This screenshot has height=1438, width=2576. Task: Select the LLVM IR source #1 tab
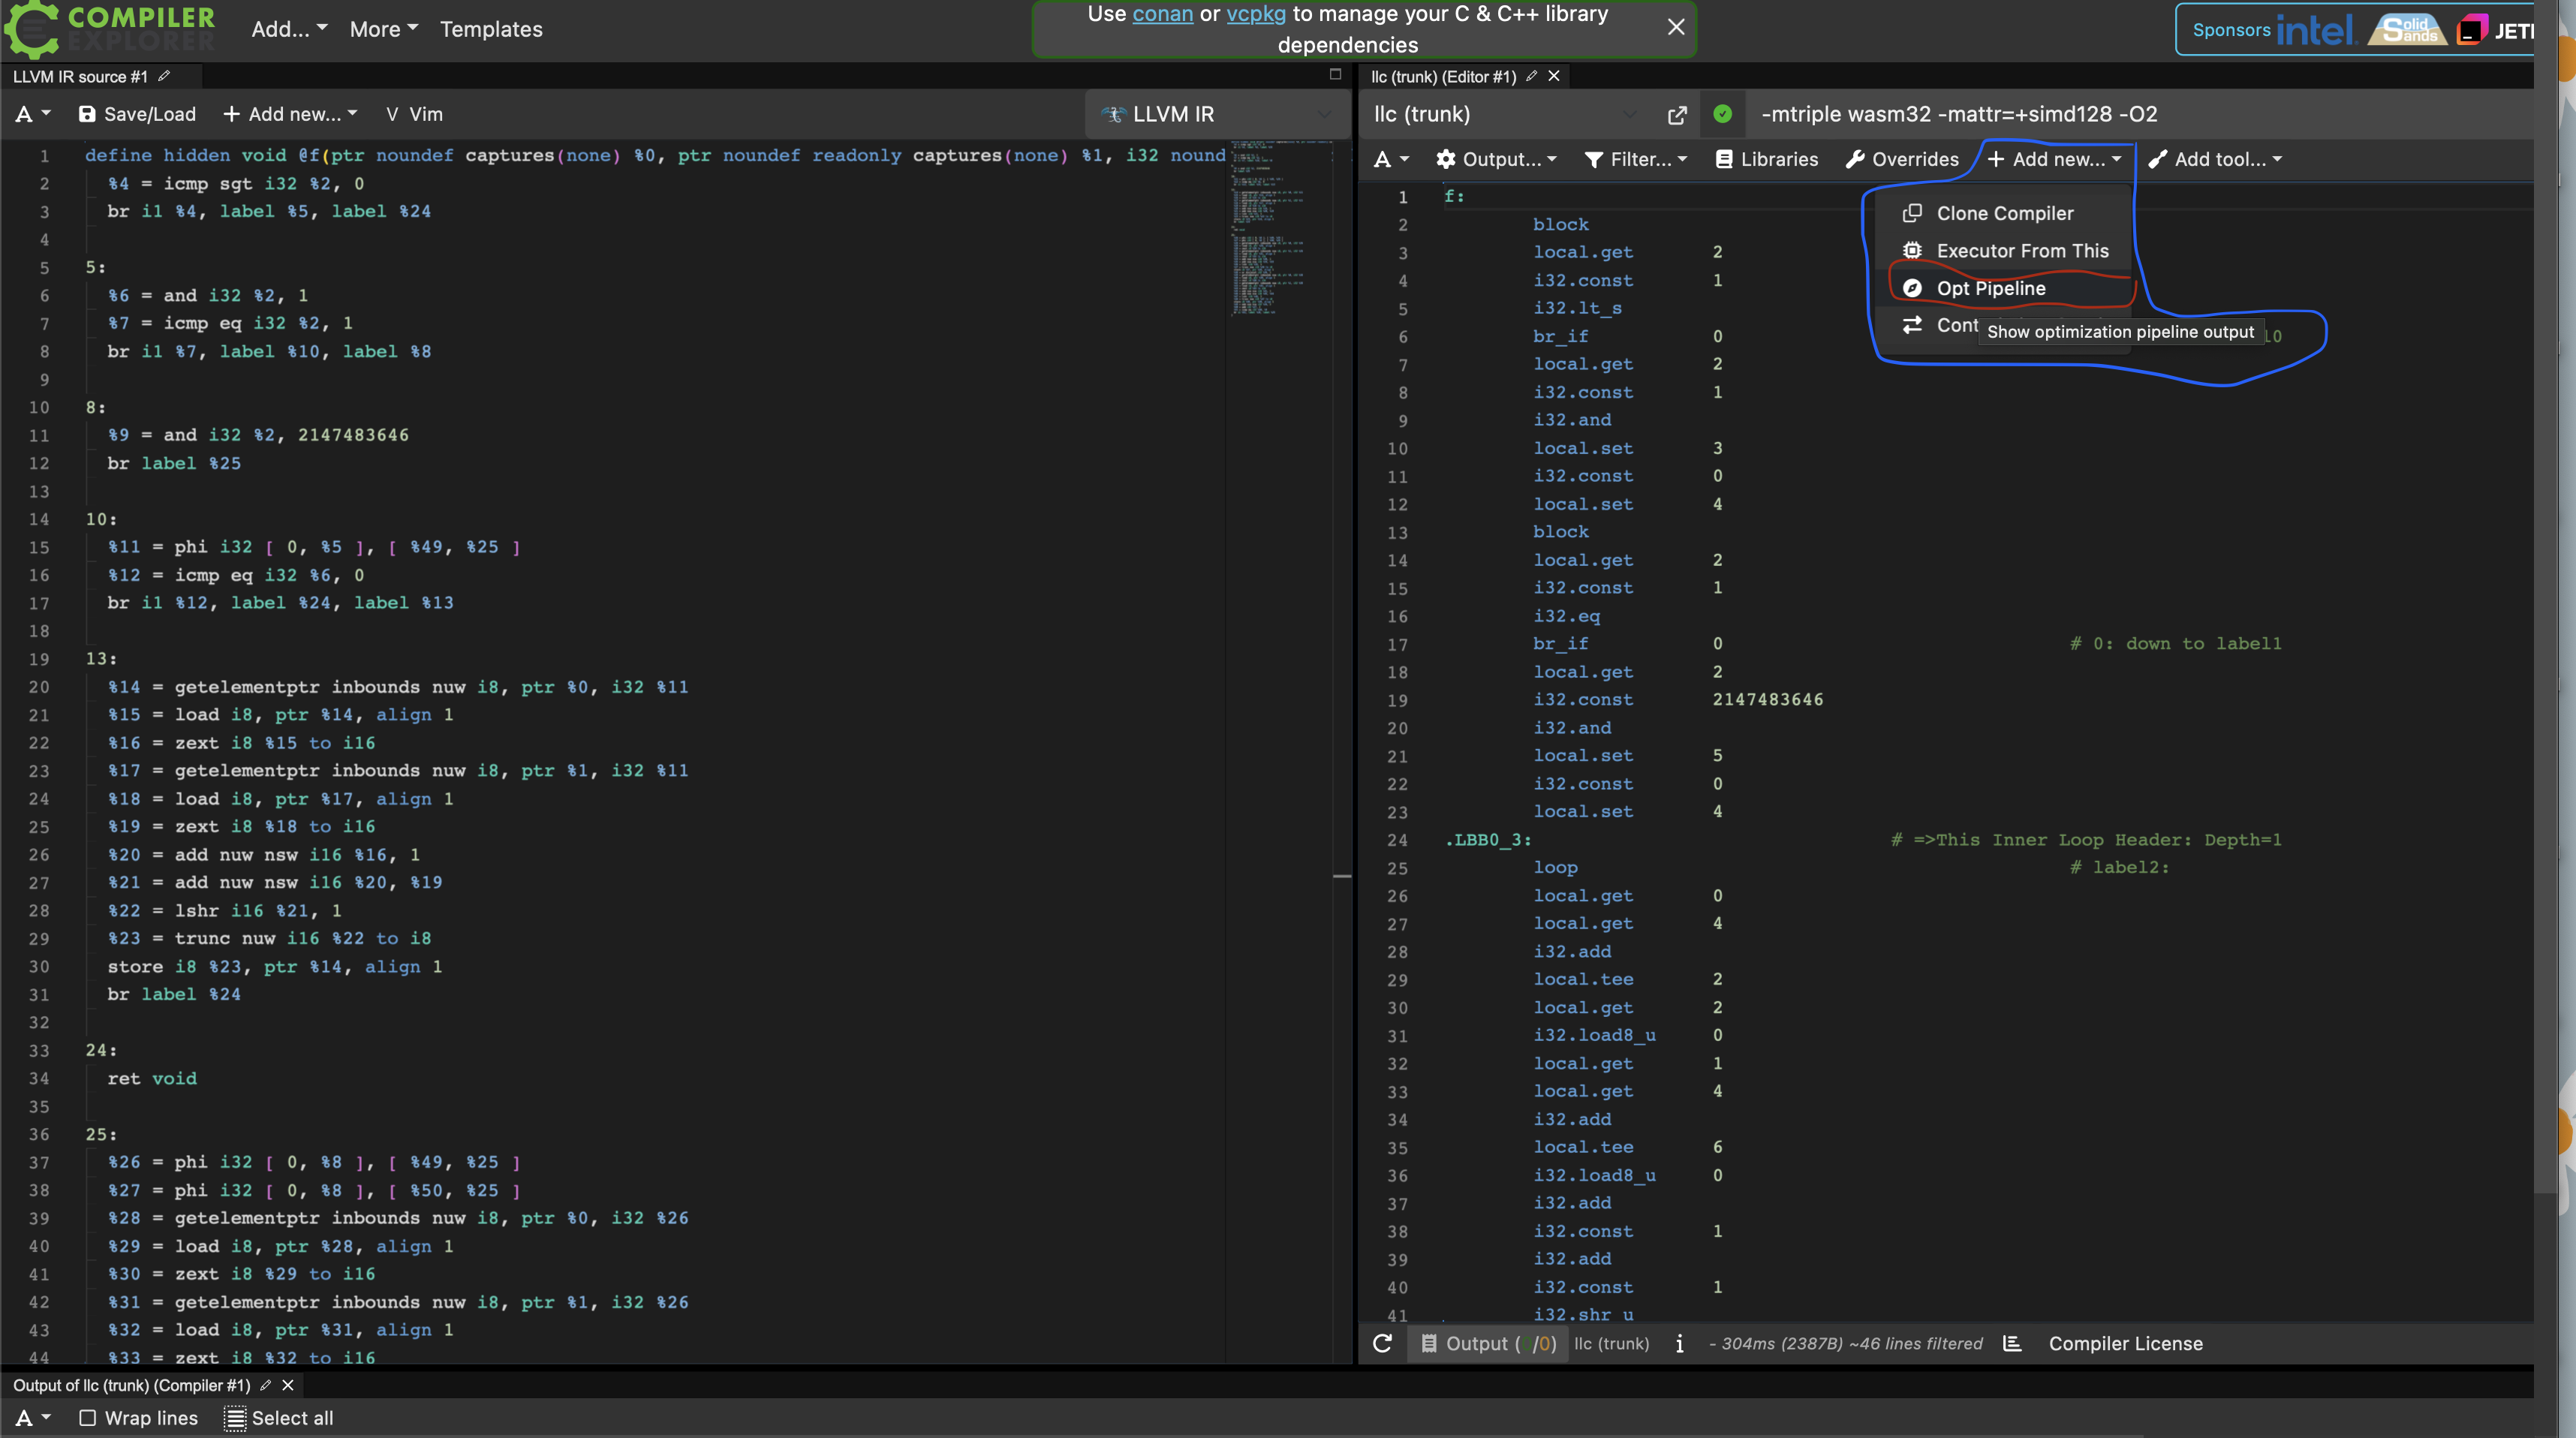coord(80,76)
